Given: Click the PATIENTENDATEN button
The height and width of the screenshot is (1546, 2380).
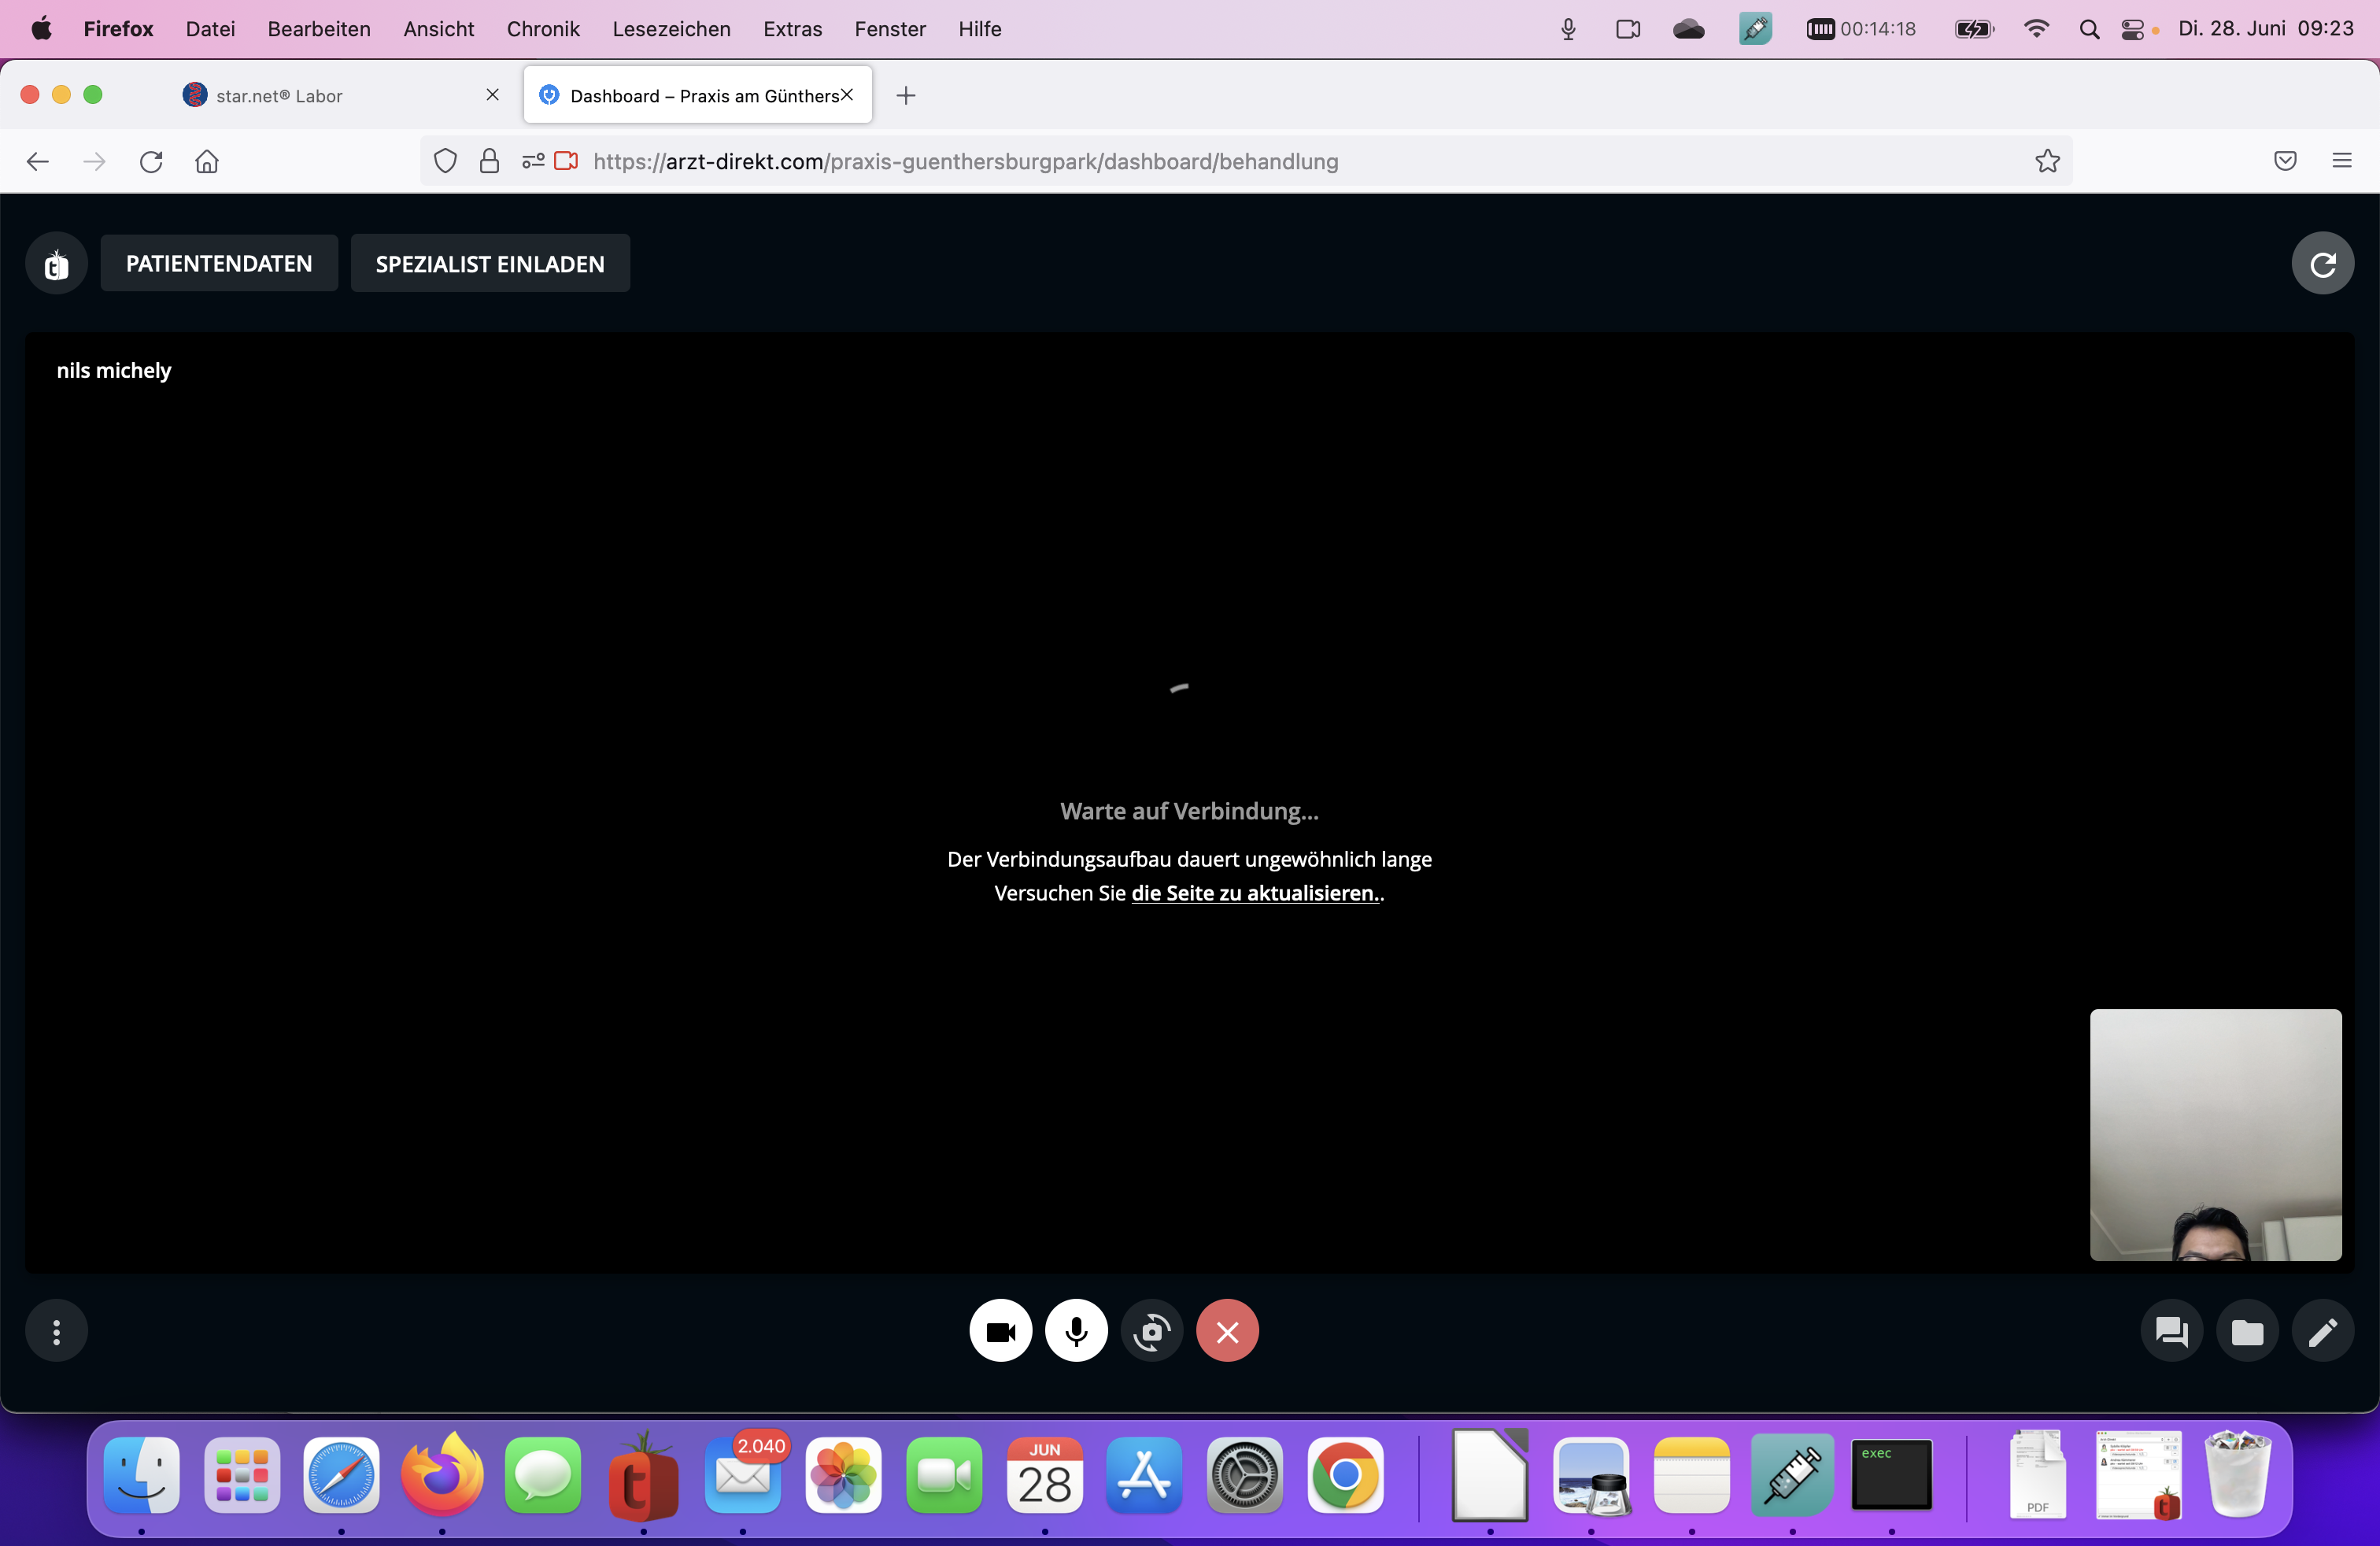Looking at the screenshot, I should (x=219, y=264).
